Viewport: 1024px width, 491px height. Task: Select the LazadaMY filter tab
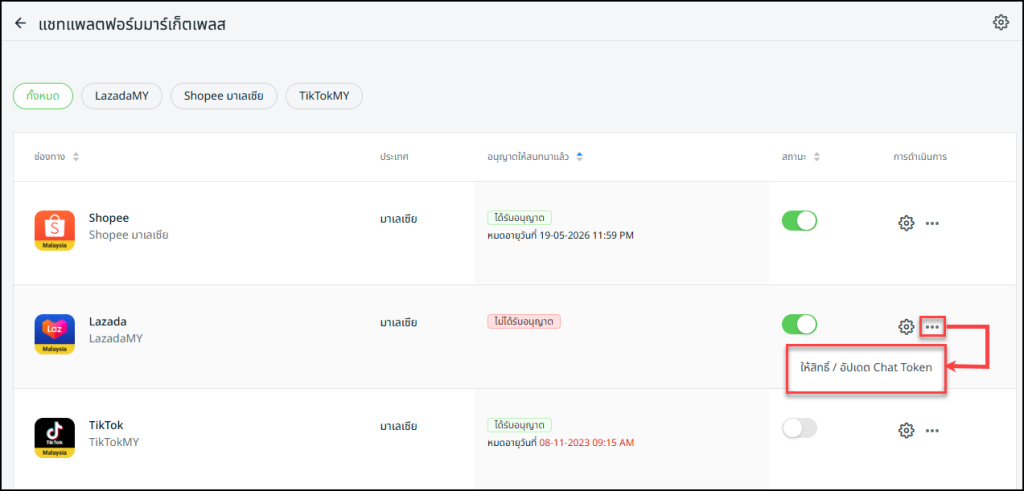[x=121, y=96]
